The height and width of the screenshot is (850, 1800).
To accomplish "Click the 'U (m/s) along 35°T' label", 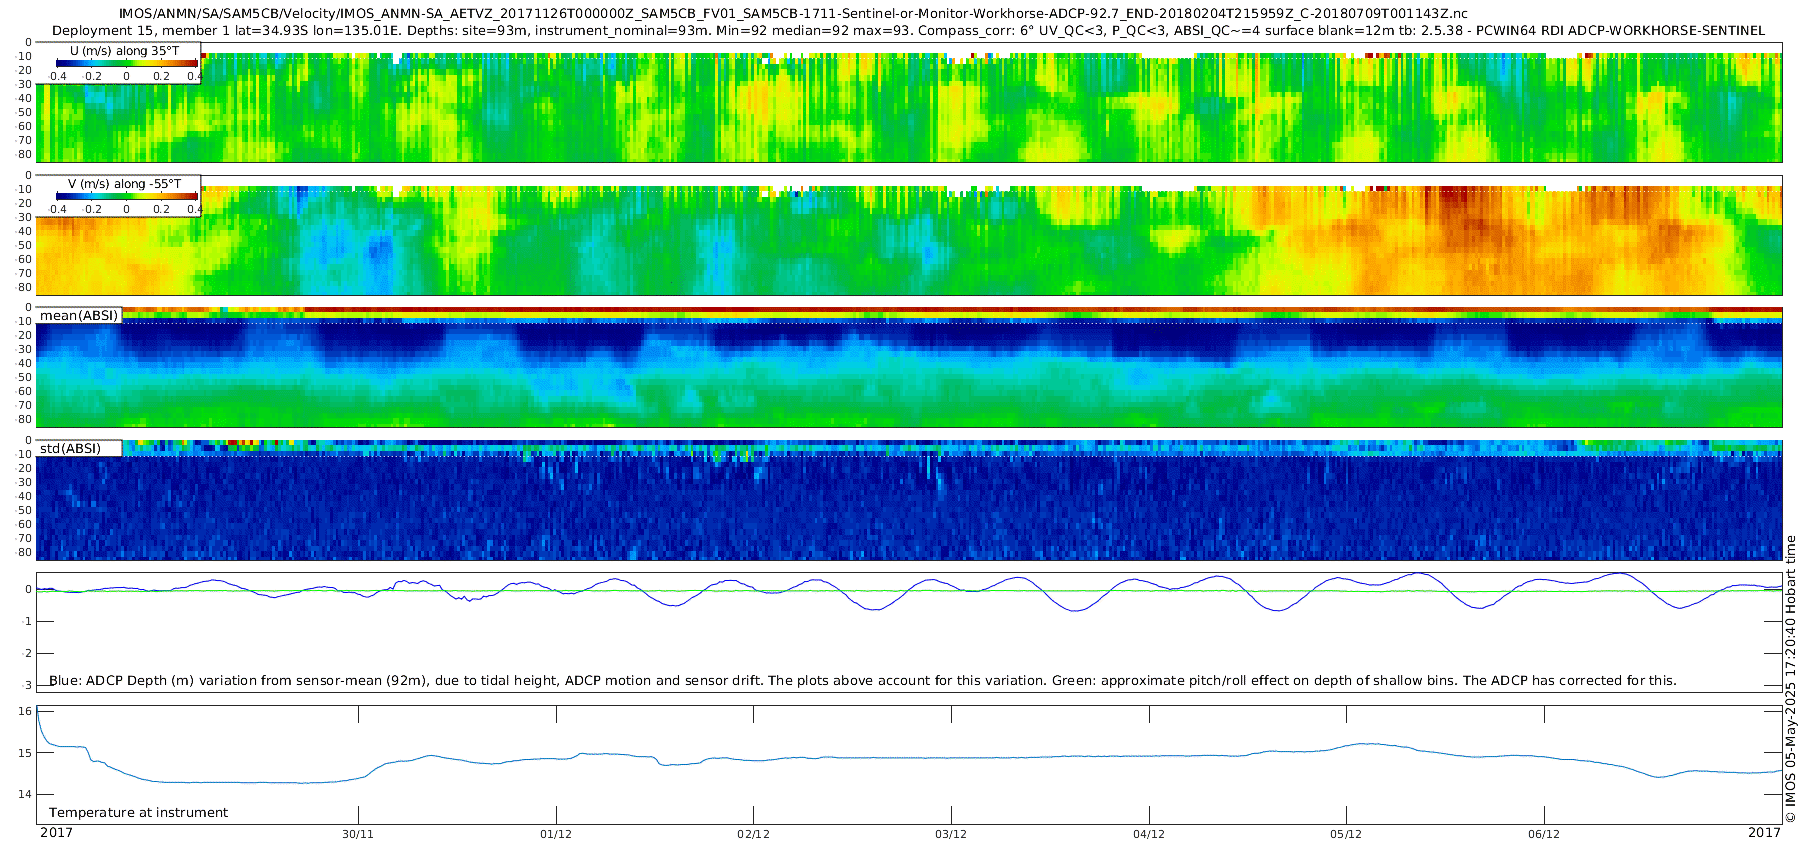I will click(x=123, y=51).
